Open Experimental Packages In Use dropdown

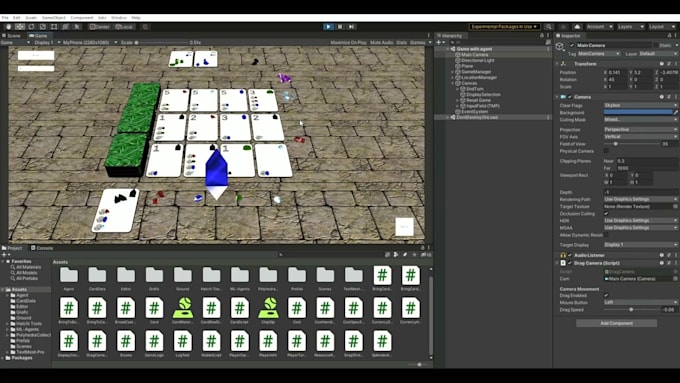point(504,26)
